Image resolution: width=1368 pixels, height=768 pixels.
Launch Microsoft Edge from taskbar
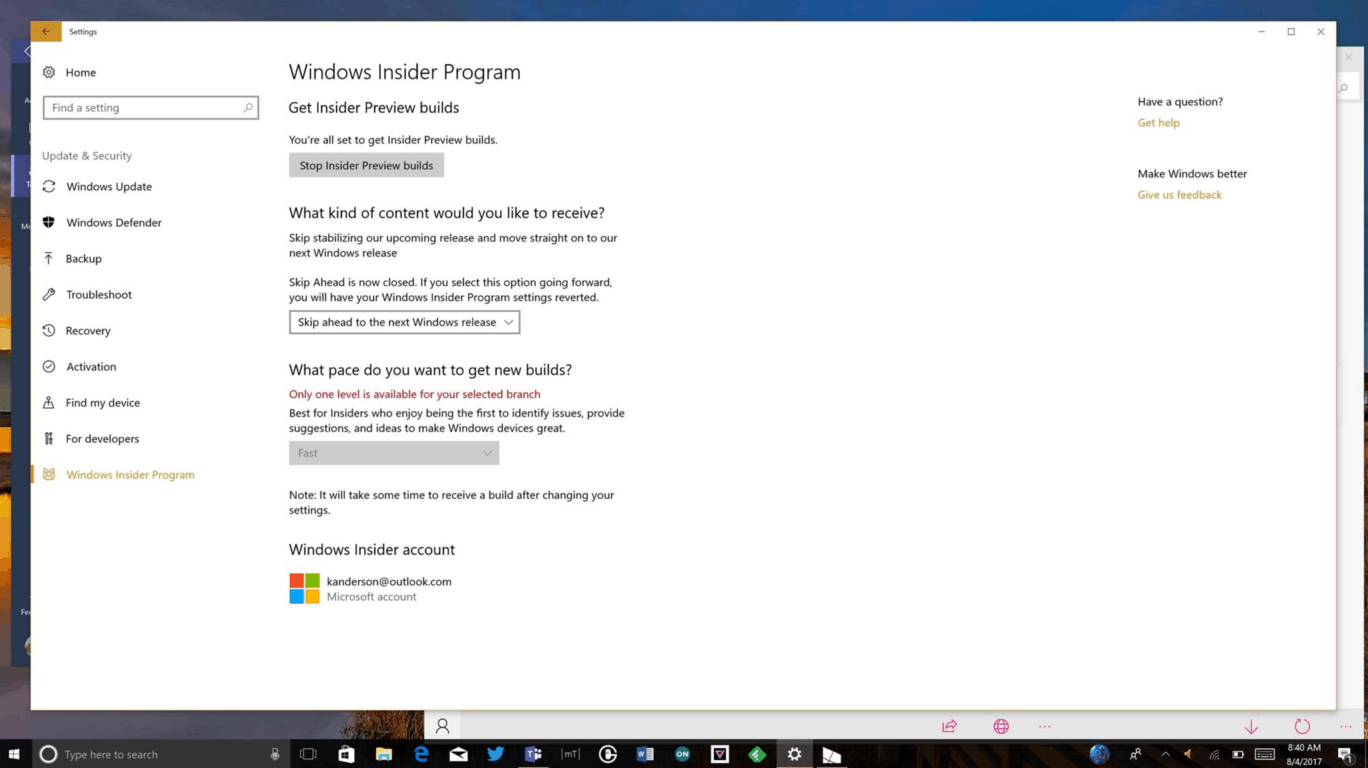(x=421, y=754)
